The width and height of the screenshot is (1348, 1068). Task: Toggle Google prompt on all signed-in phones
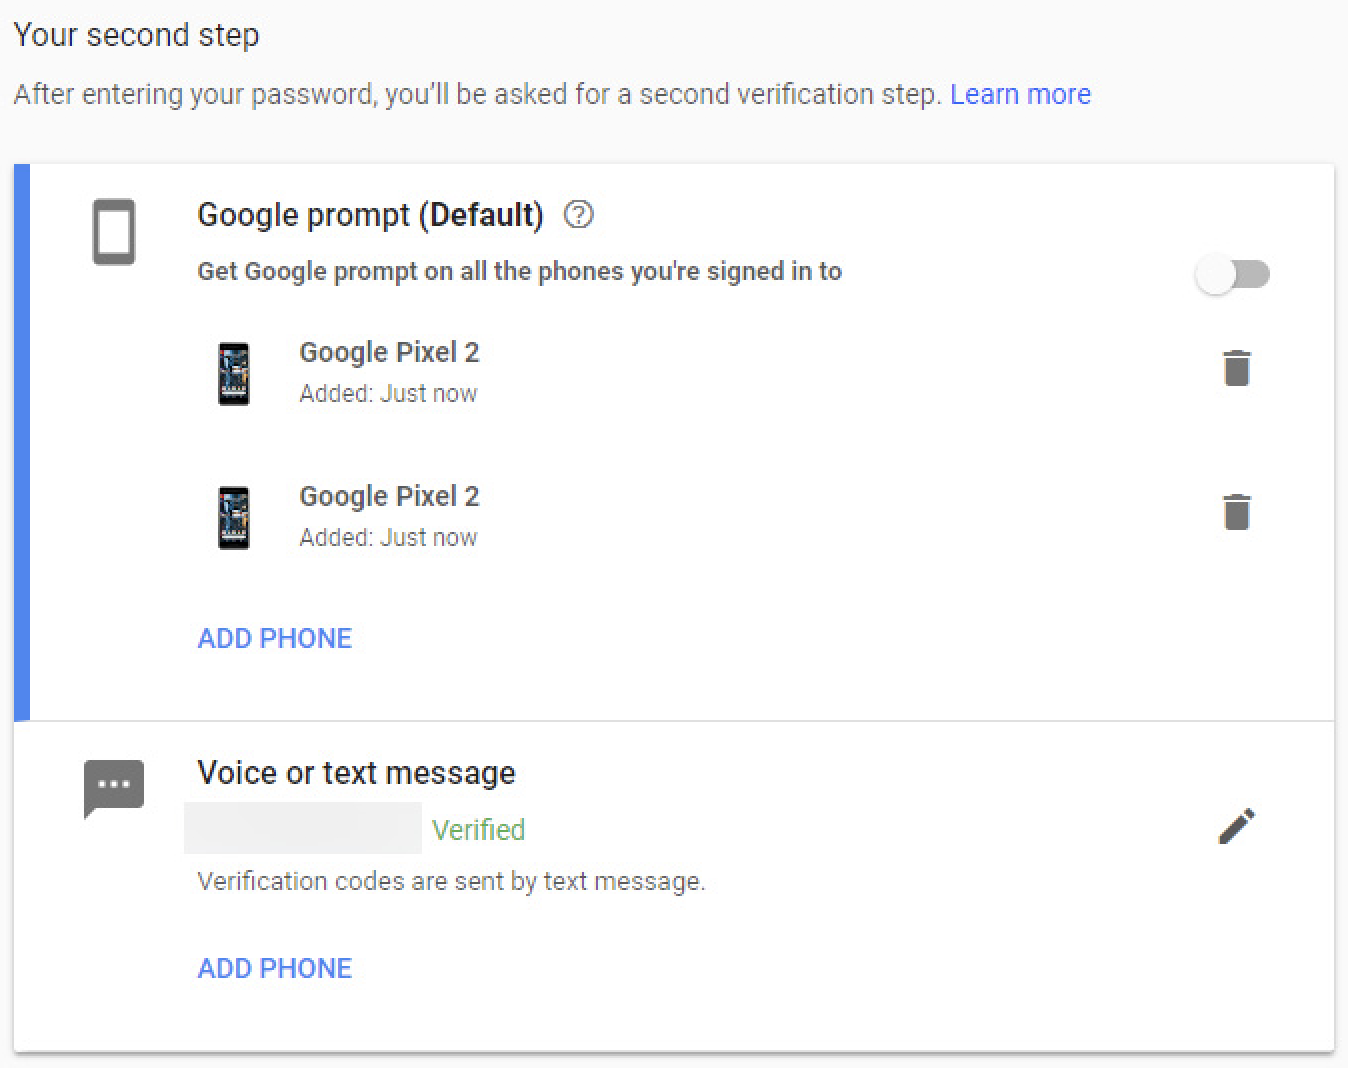click(1233, 274)
